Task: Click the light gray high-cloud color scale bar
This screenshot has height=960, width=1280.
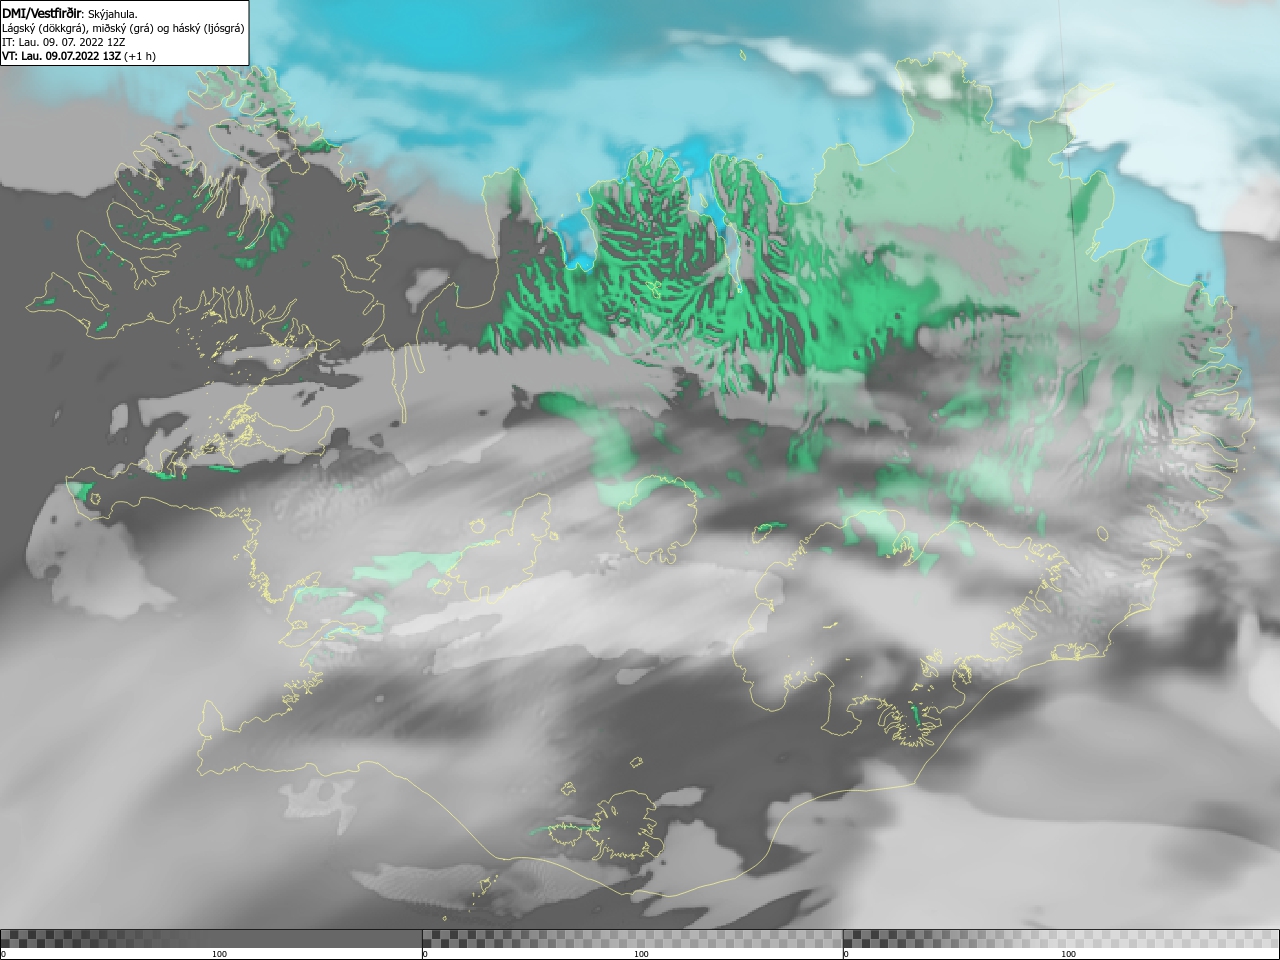Action: [x=1061, y=938]
